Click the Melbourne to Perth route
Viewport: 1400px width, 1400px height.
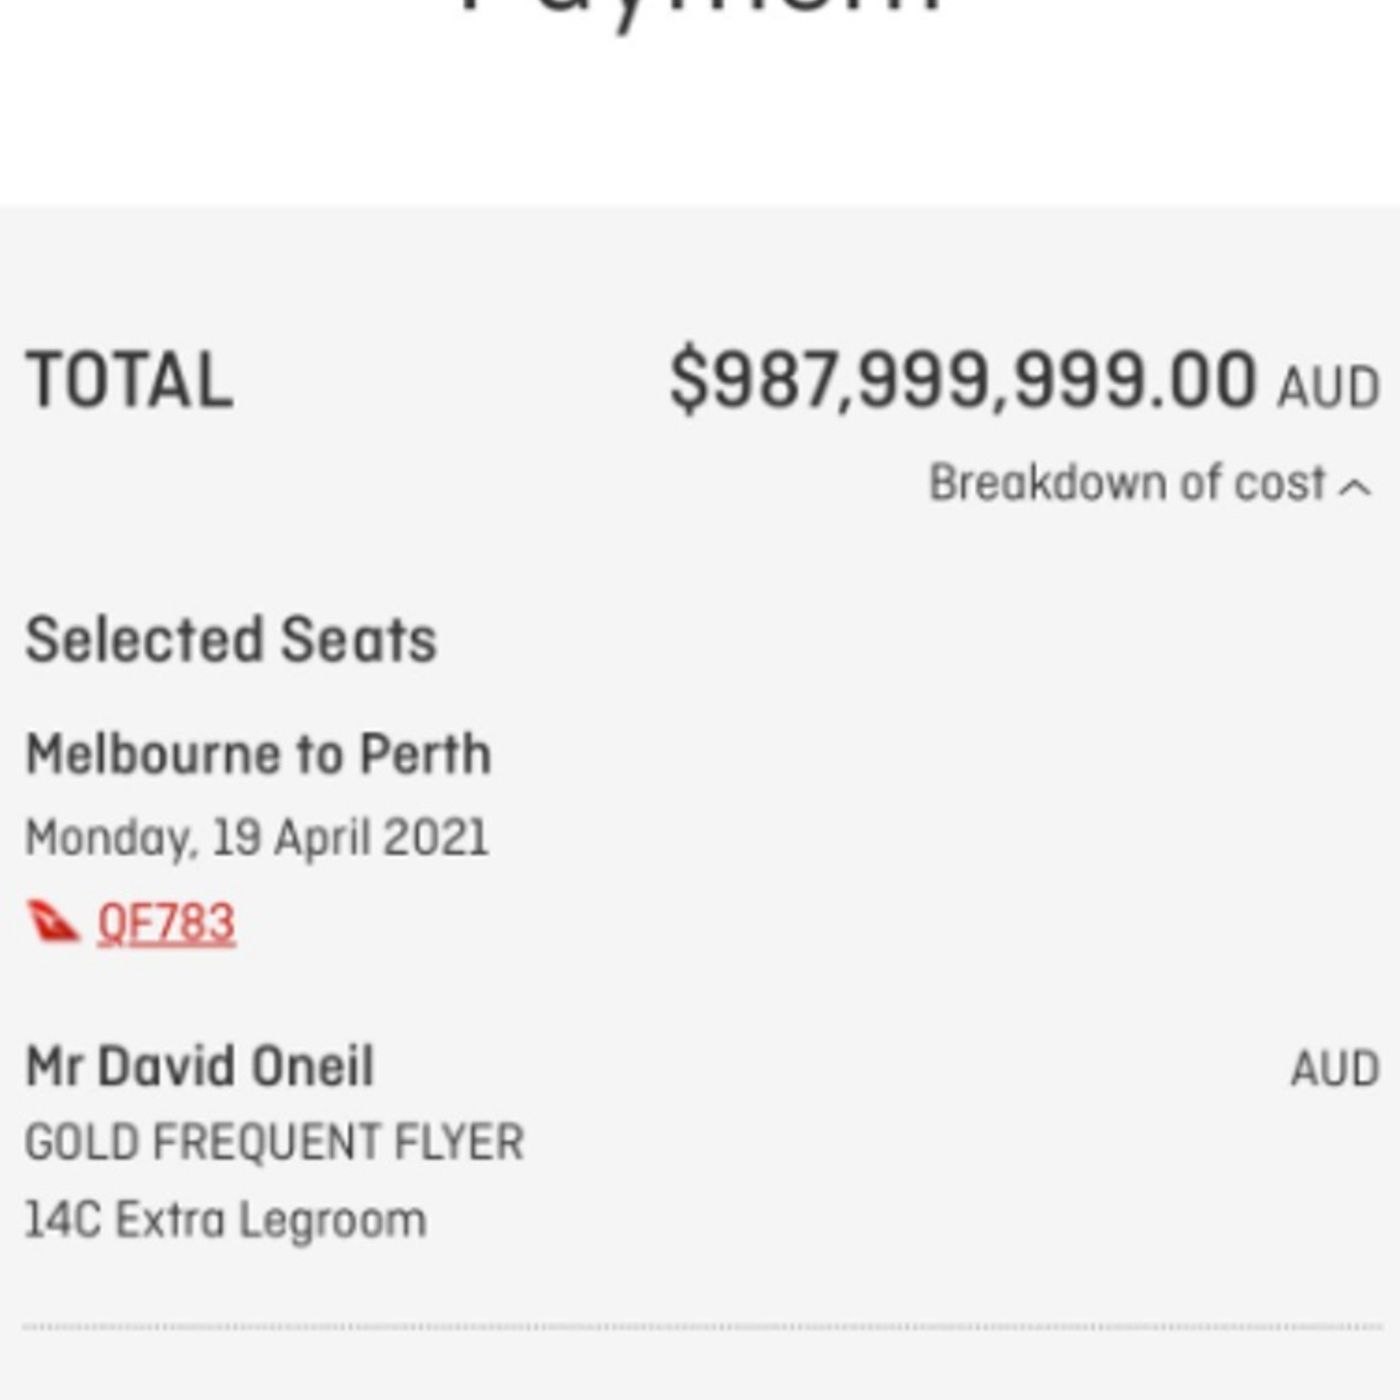pos(258,754)
